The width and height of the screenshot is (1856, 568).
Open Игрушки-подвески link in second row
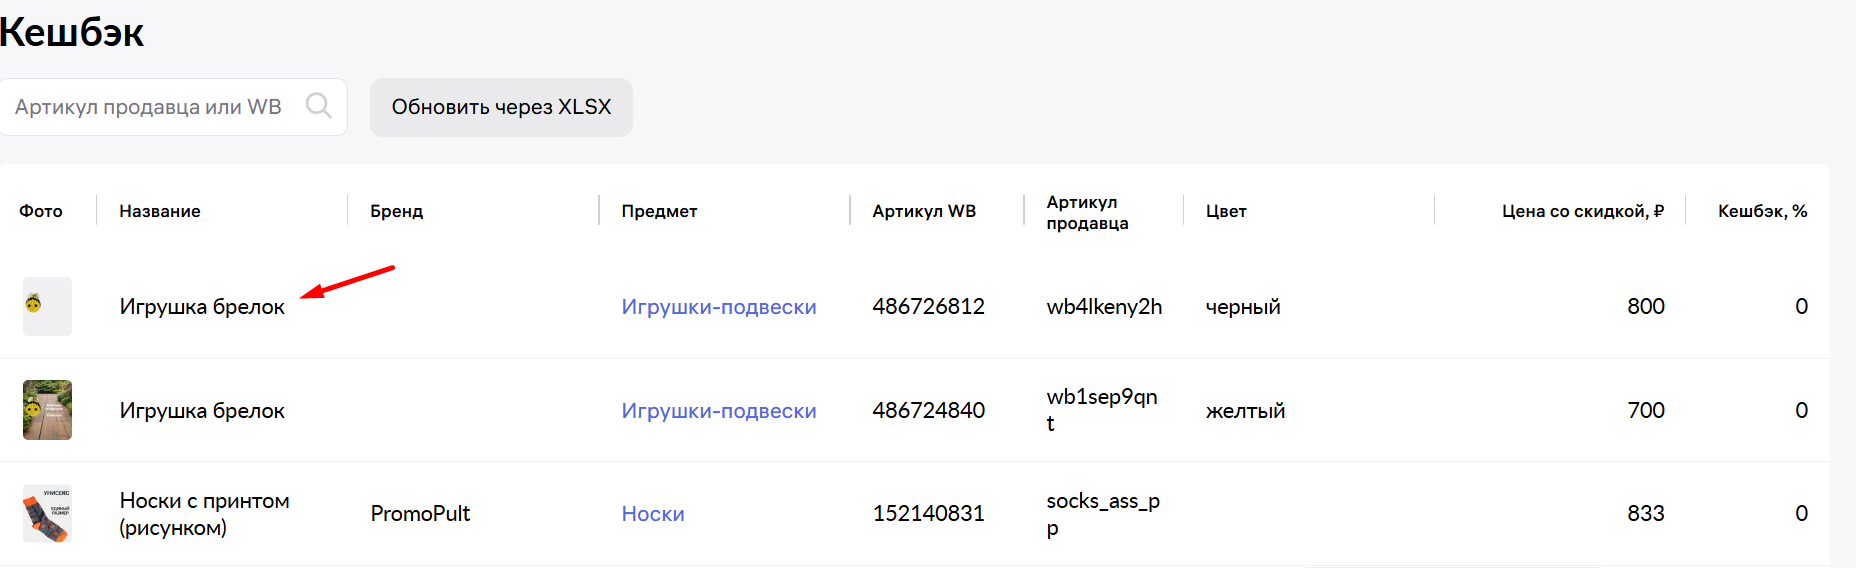pyautogui.click(x=718, y=411)
